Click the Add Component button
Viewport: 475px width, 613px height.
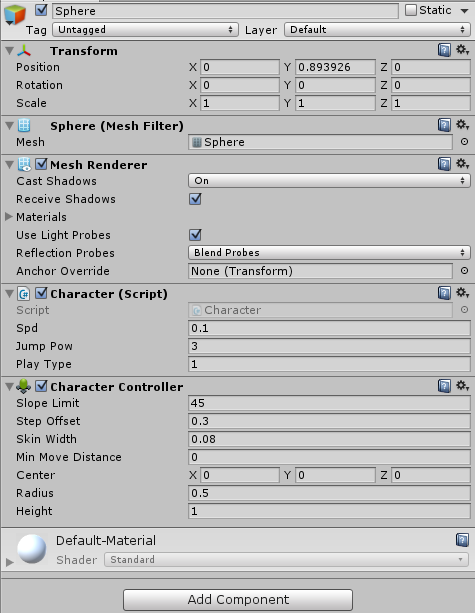click(x=238, y=600)
